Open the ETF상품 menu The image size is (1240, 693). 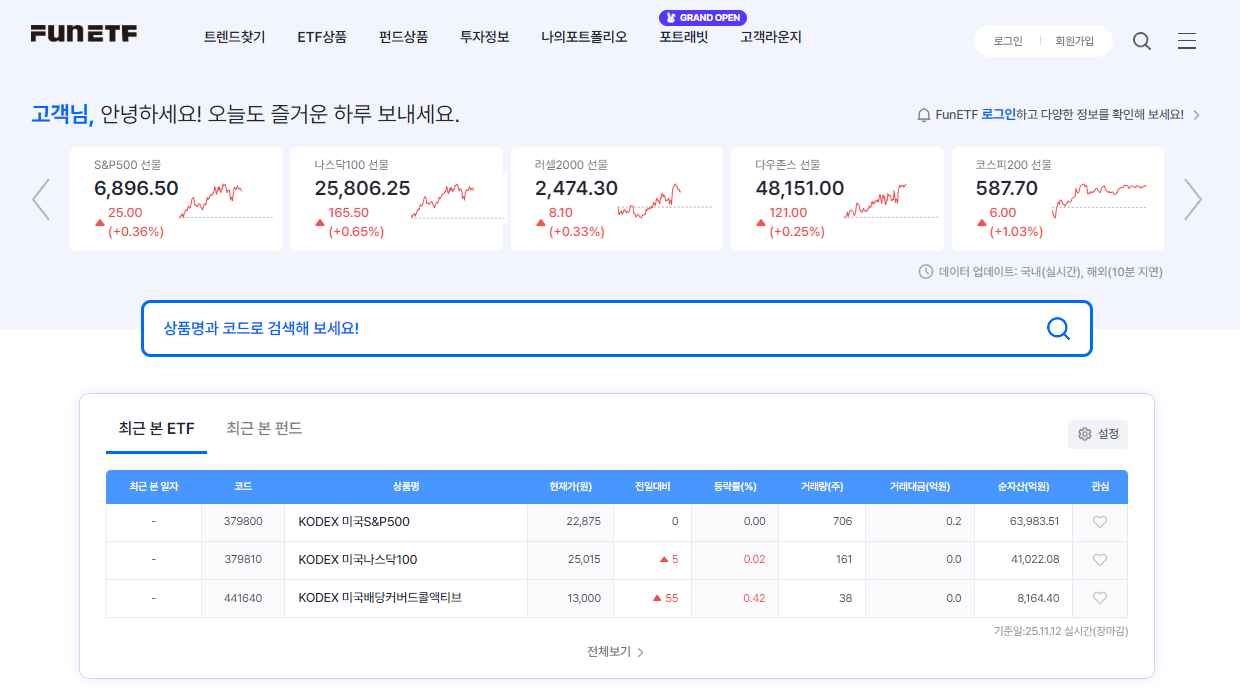point(322,37)
